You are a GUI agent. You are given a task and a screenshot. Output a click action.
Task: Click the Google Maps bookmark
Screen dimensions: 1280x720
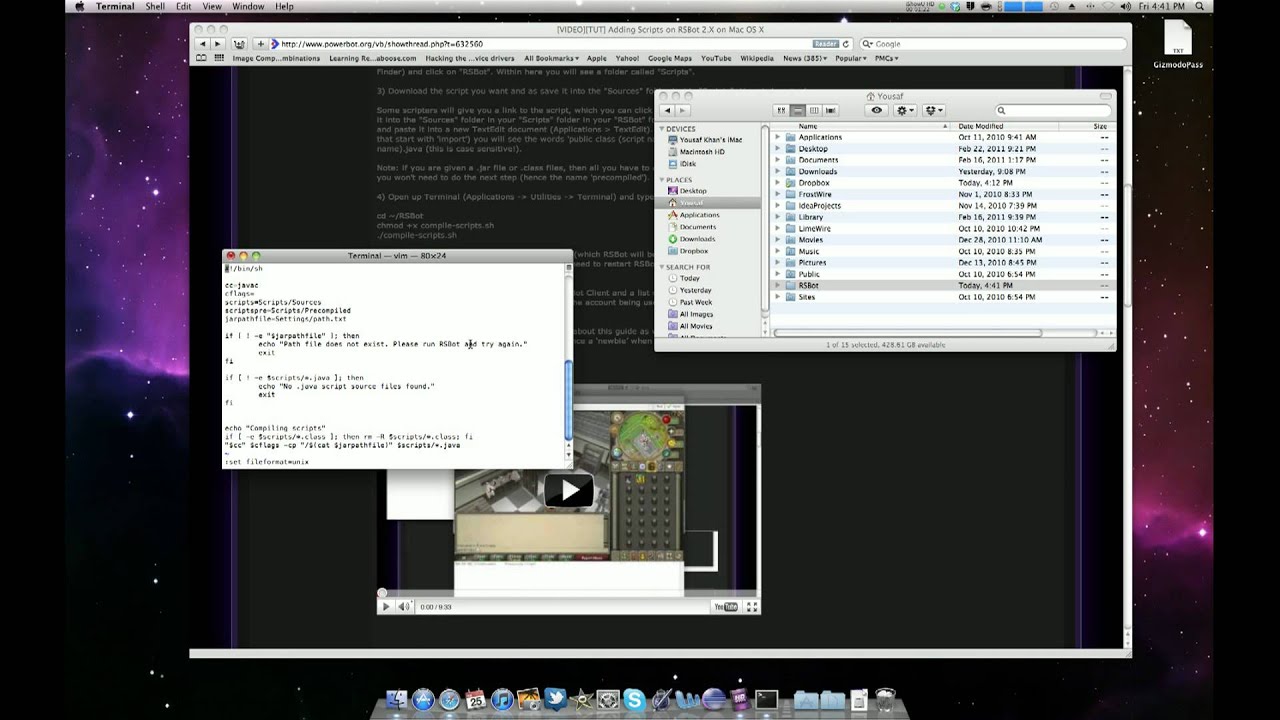[670, 58]
